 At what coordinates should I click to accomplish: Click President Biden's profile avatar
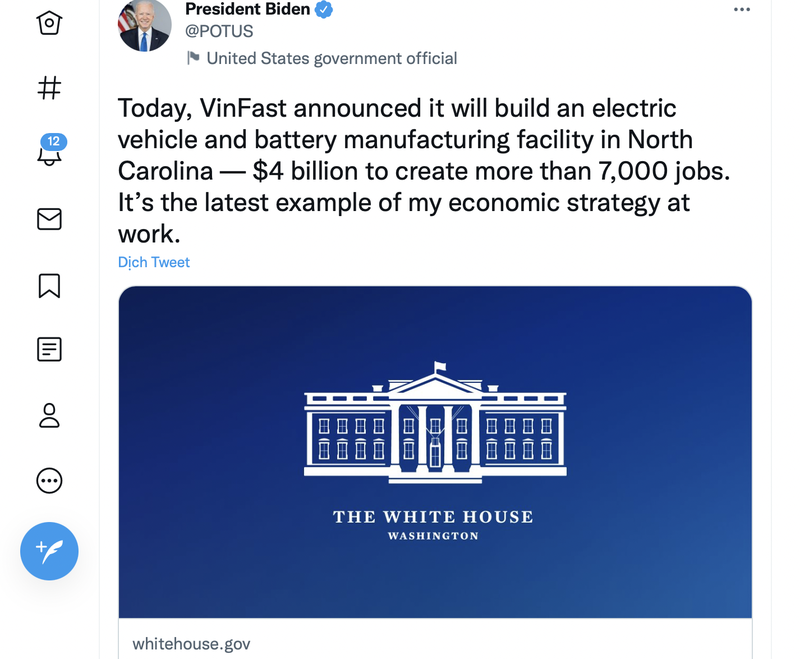click(x=144, y=26)
